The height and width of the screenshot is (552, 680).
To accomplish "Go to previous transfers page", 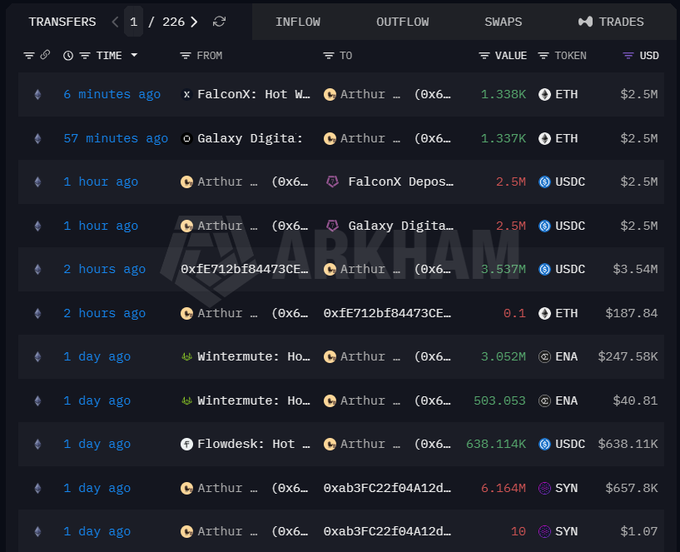I will click(115, 22).
